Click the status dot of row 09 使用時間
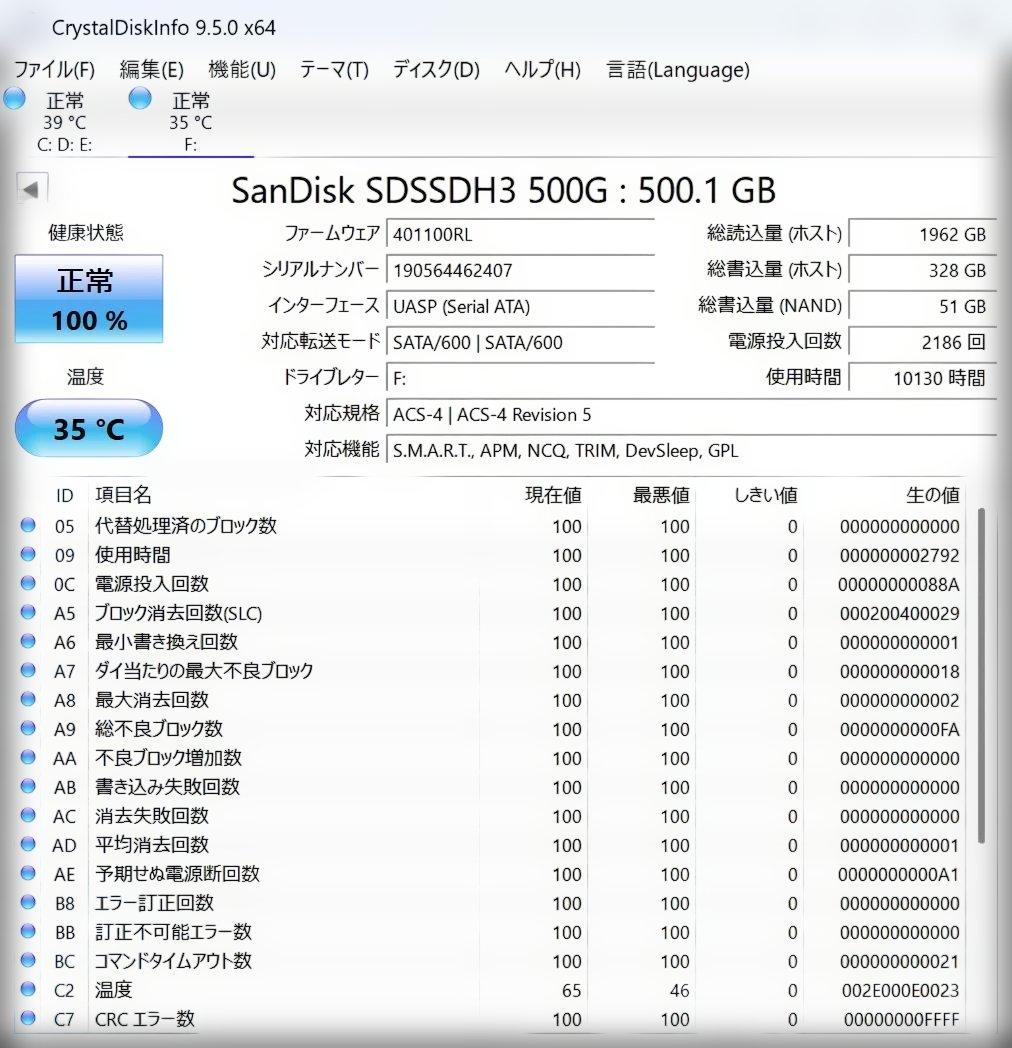Image resolution: width=1012 pixels, height=1048 pixels. [28, 553]
